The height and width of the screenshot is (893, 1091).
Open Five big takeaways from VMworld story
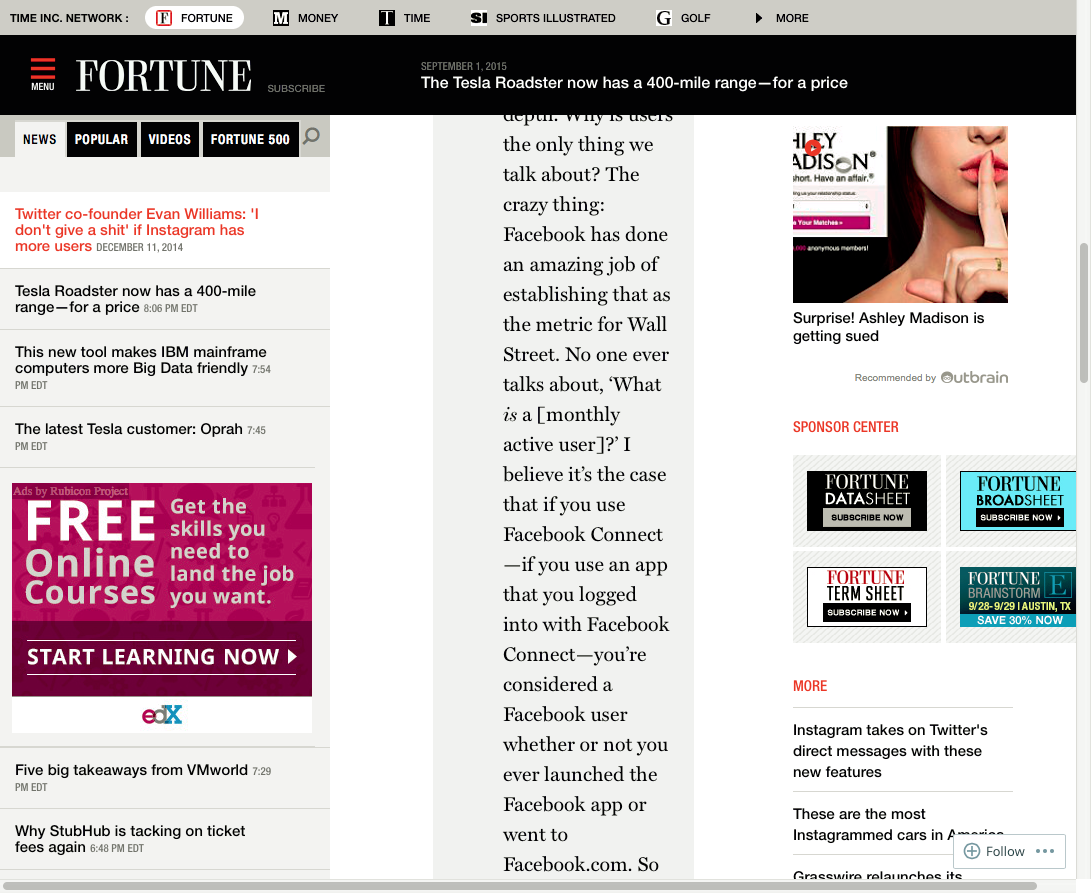point(143,777)
